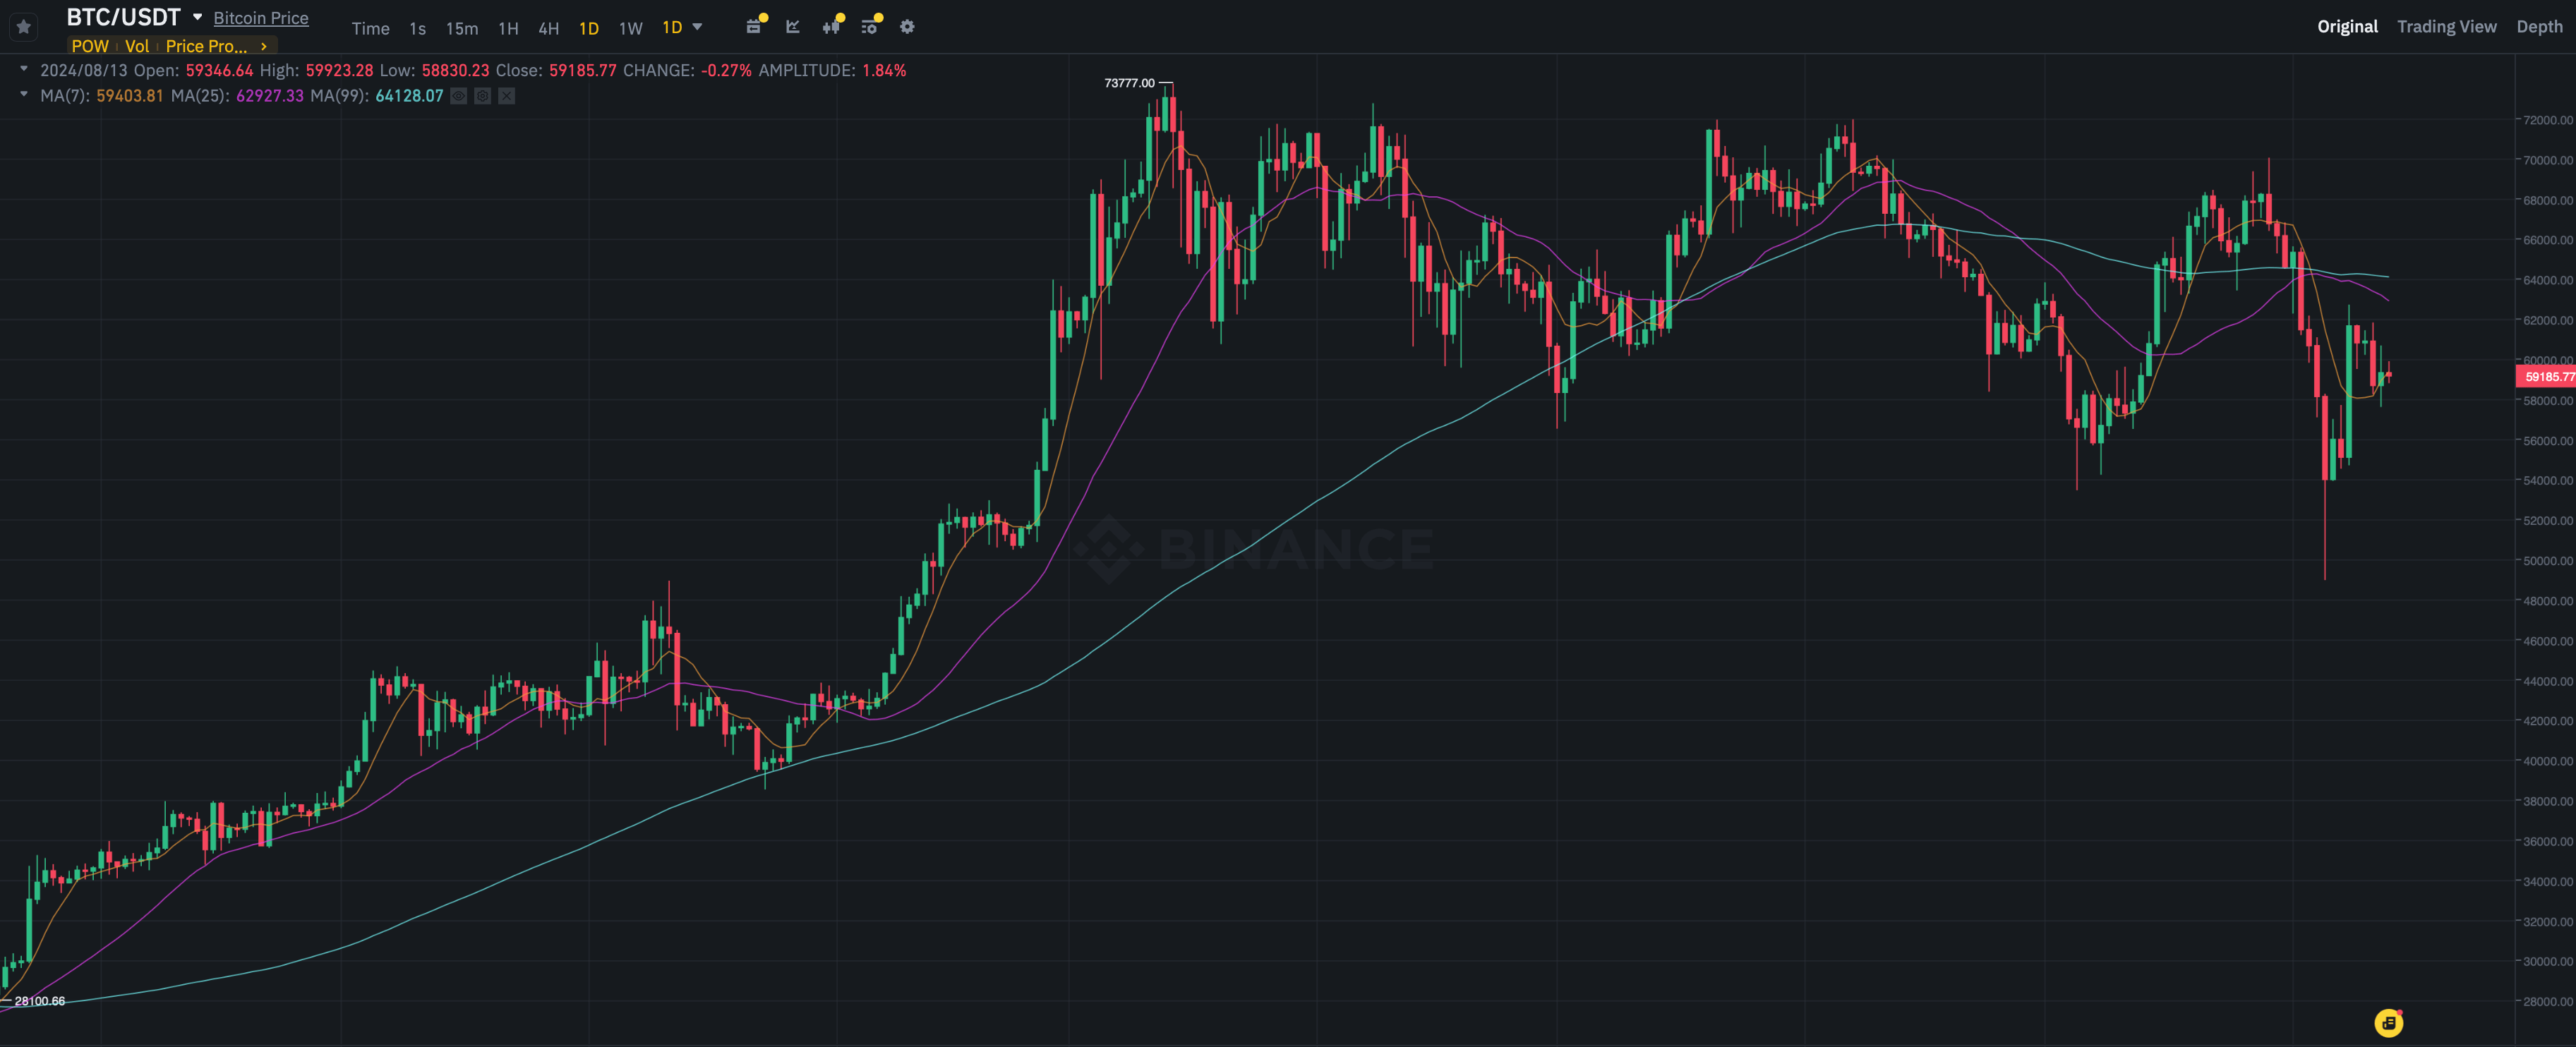Open chart settings gear icon
This screenshot has height=1047, width=2576.
click(x=907, y=26)
